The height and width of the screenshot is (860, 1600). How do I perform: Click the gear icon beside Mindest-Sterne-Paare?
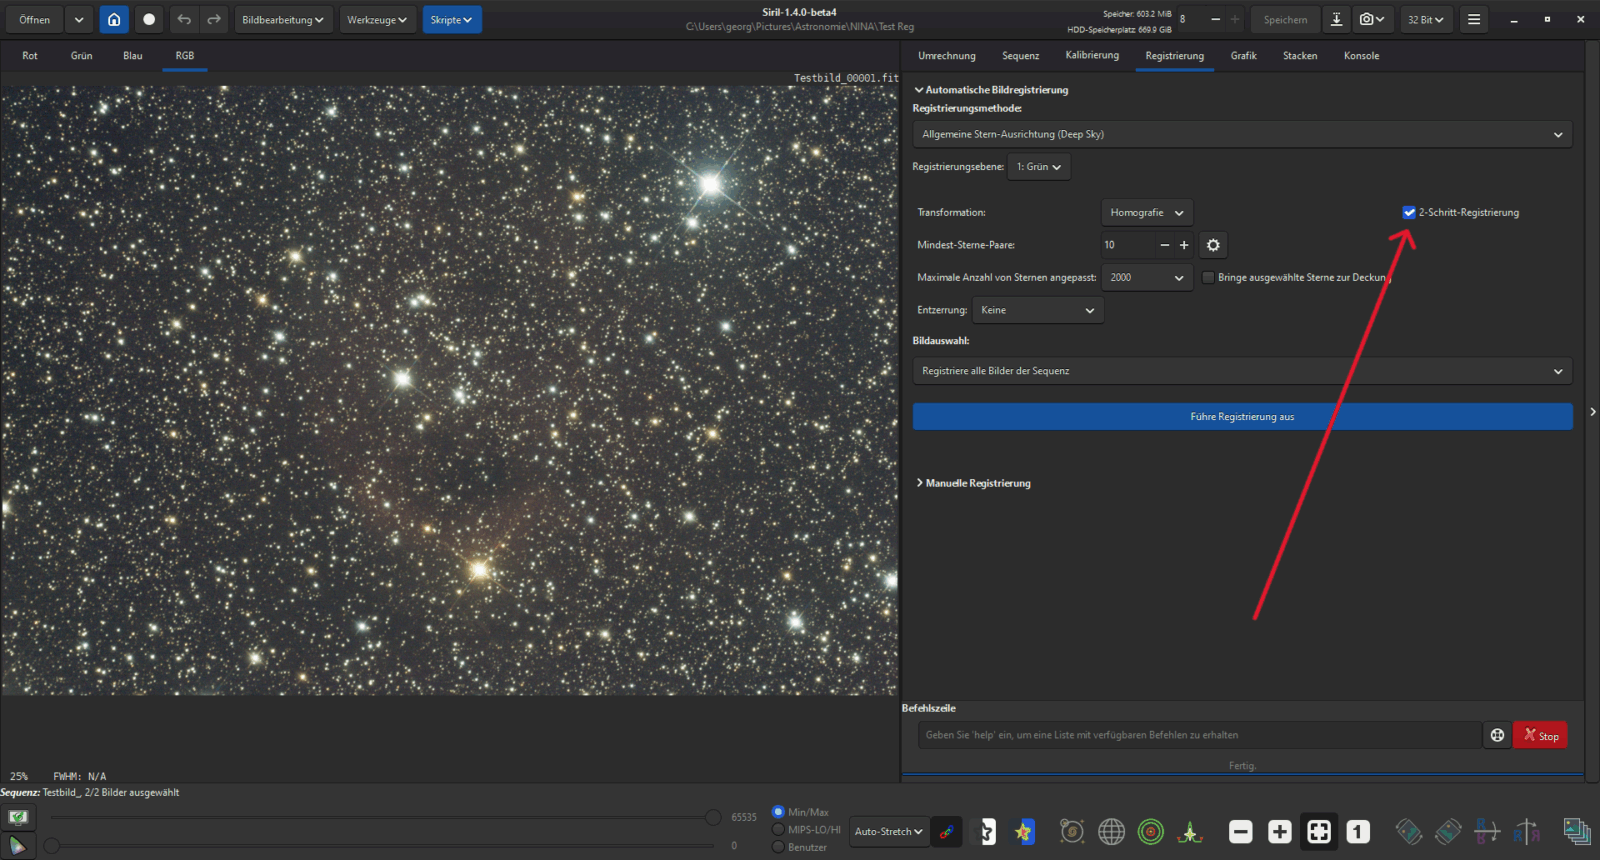1213,245
